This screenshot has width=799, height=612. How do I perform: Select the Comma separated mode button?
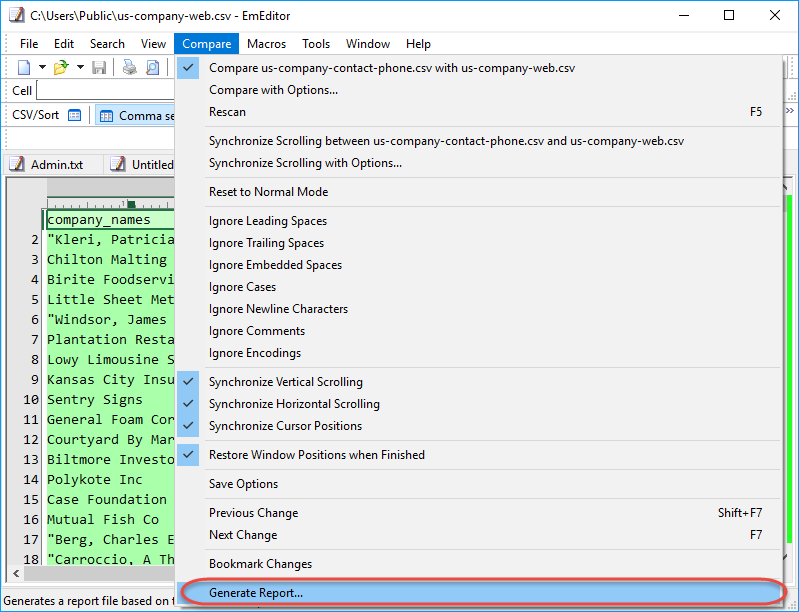(136, 116)
